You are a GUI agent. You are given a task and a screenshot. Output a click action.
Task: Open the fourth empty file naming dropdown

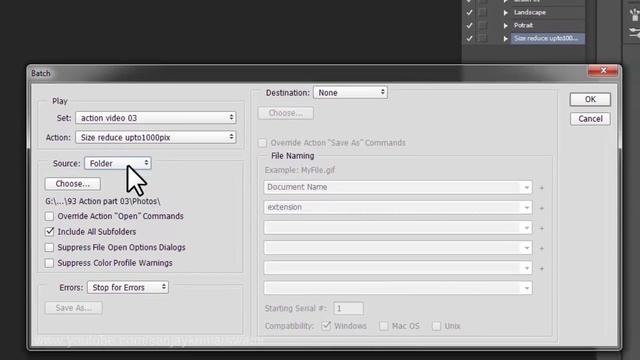pos(398,248)
